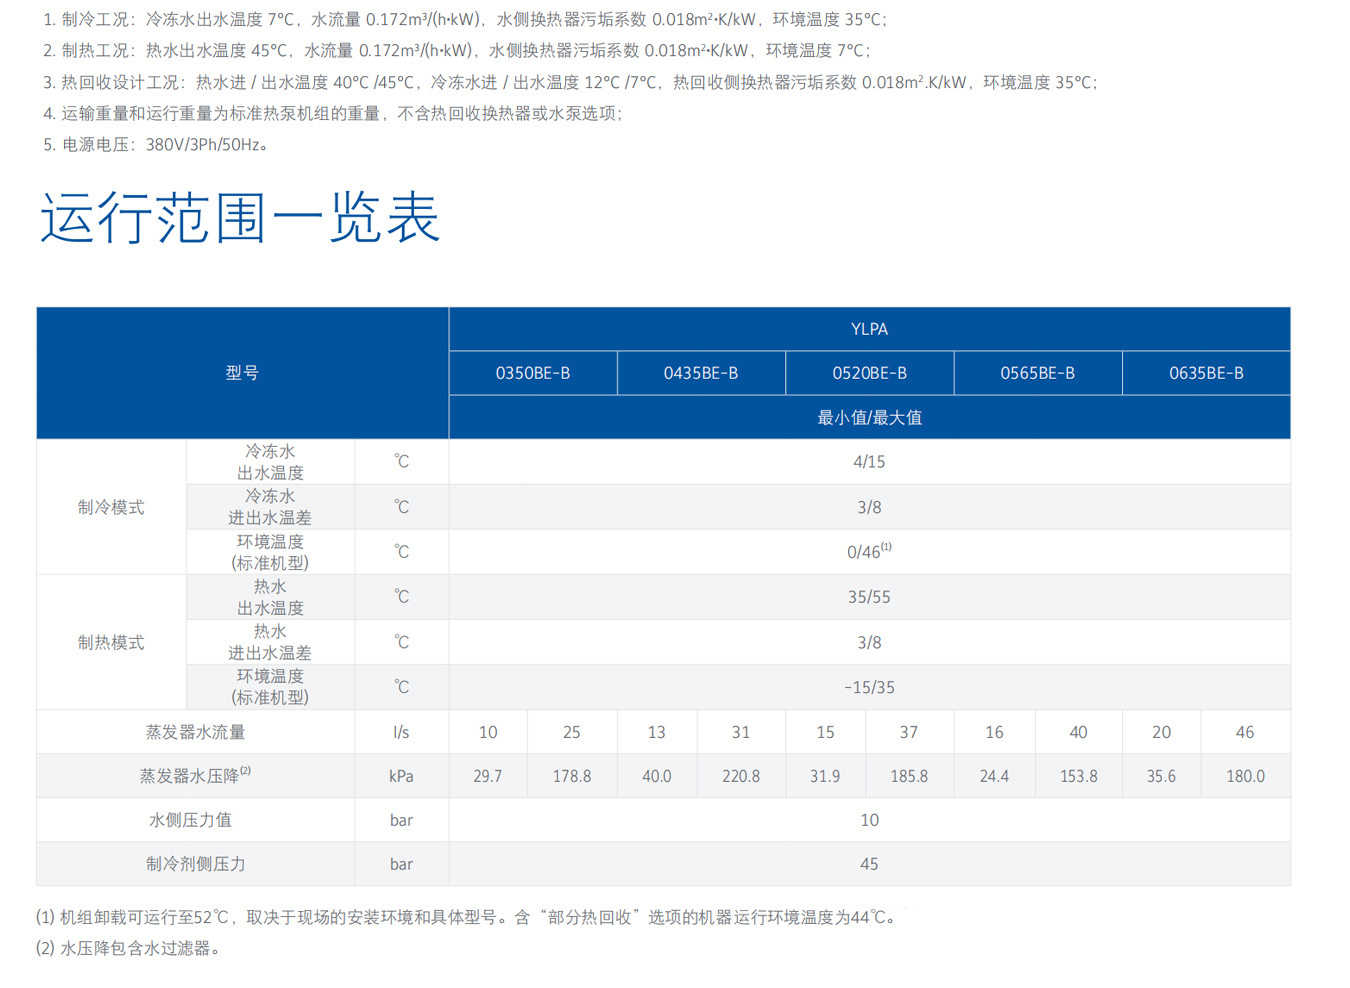Select the 0635BE-B model column header
Image resolution: width=1350 pixels, height=988 pixels.
coord(1206,373)
